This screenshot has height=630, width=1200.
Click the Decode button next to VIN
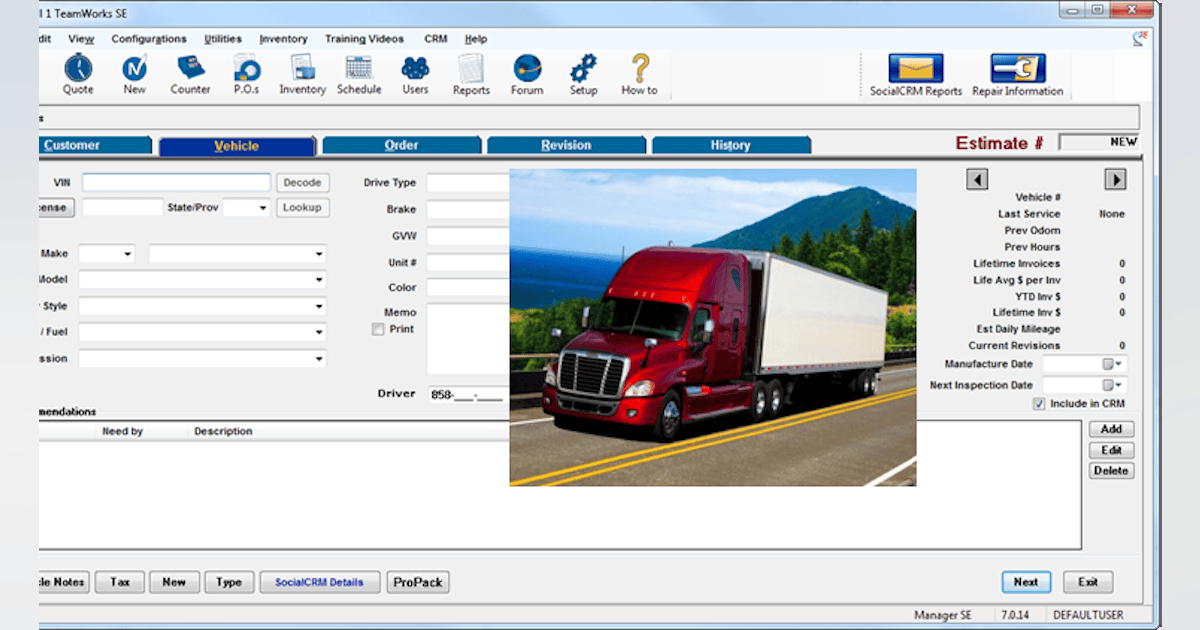click(302, 182)
